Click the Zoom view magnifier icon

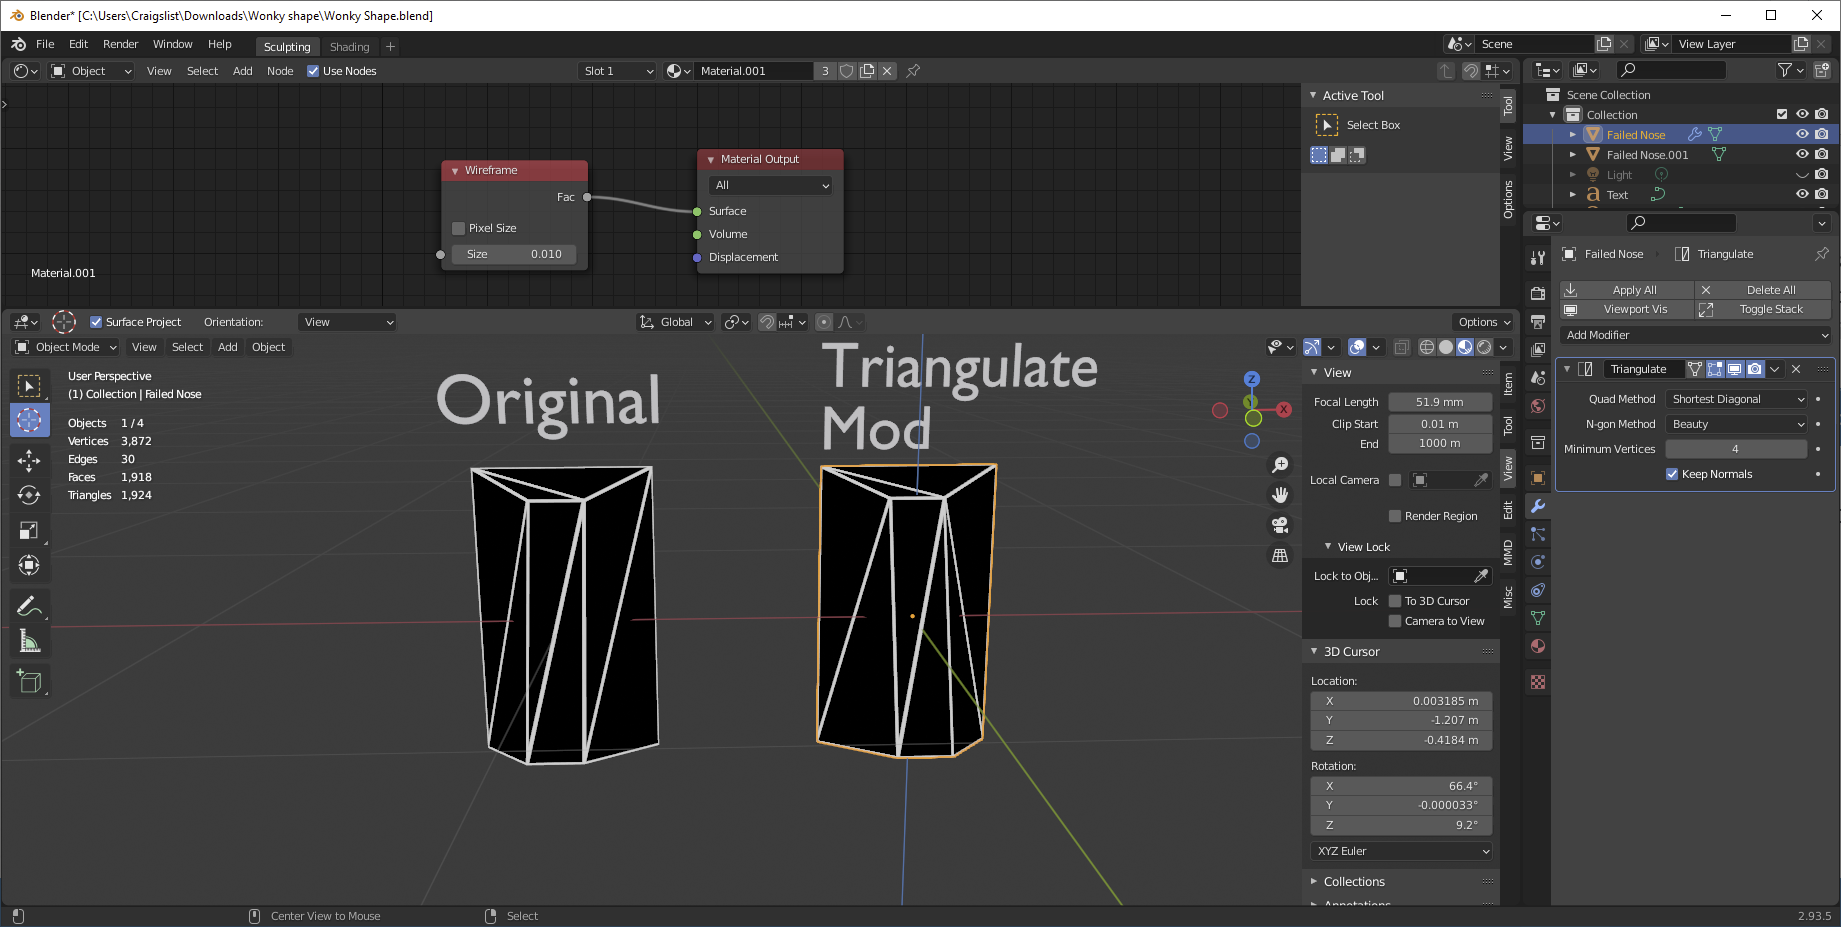[x=1280, y=465]
